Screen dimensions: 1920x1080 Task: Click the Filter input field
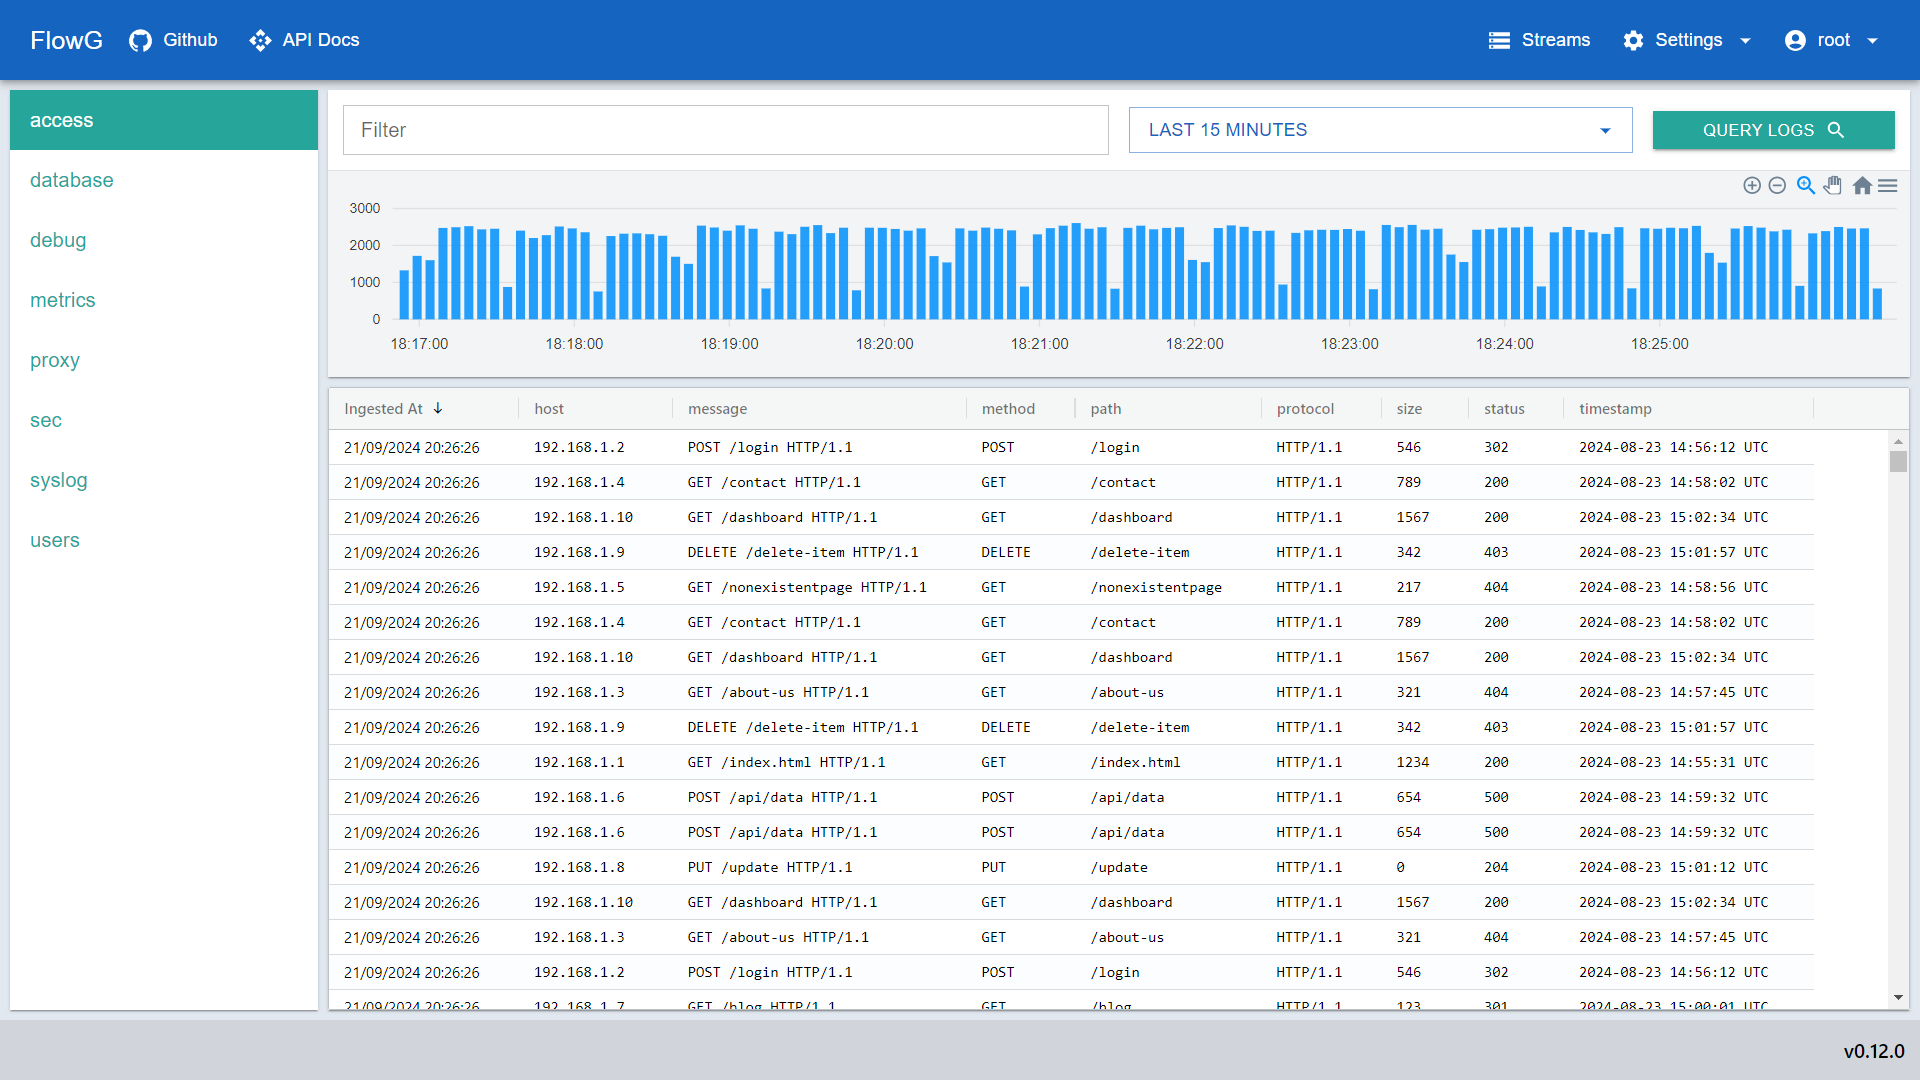(x=727, y=129)
